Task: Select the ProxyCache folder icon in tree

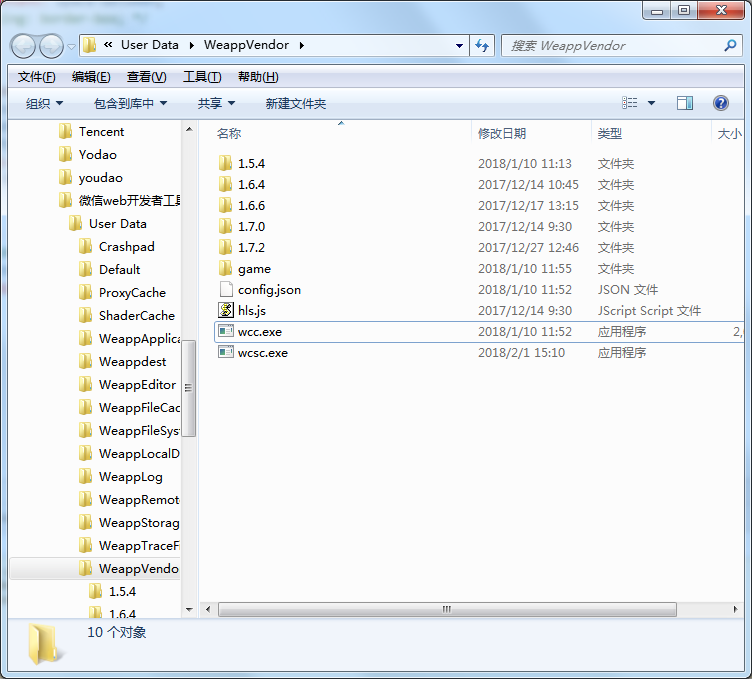Action: (85, 293)
